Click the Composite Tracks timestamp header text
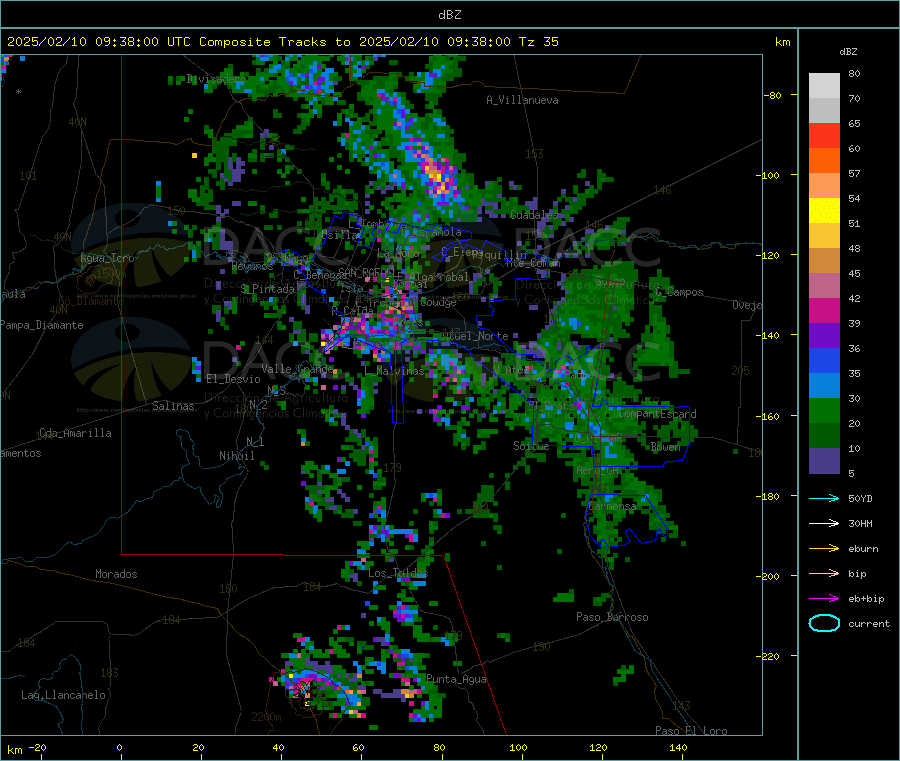The image size is (900, 761). click(x=282, y=42)
